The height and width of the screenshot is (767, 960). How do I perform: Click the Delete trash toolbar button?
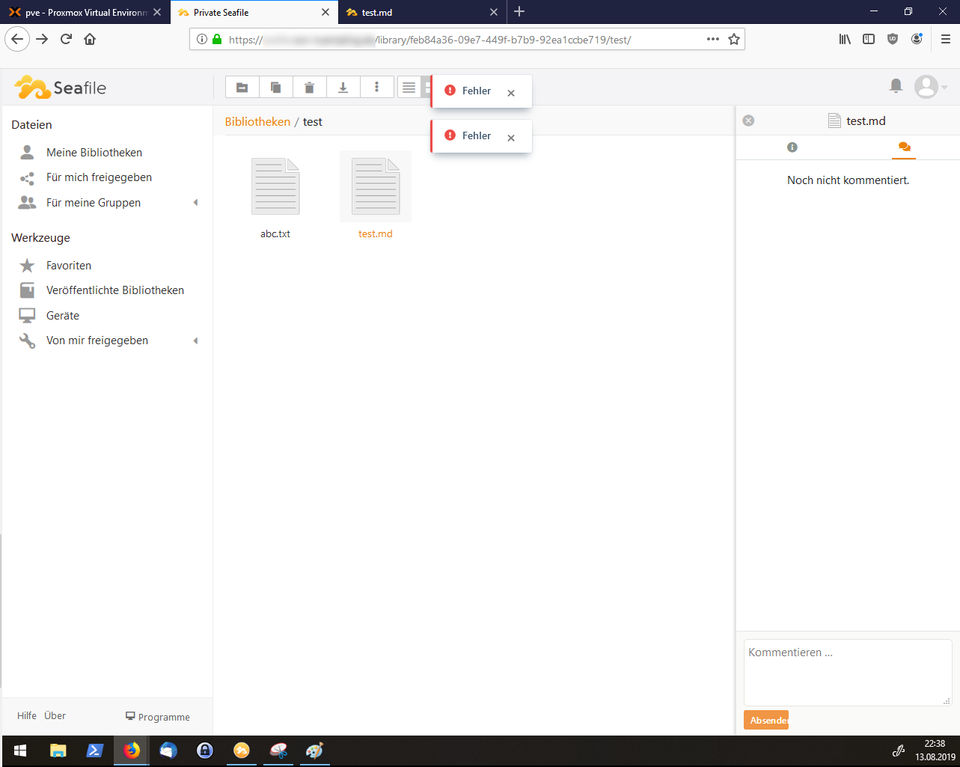tap(310, 88)
